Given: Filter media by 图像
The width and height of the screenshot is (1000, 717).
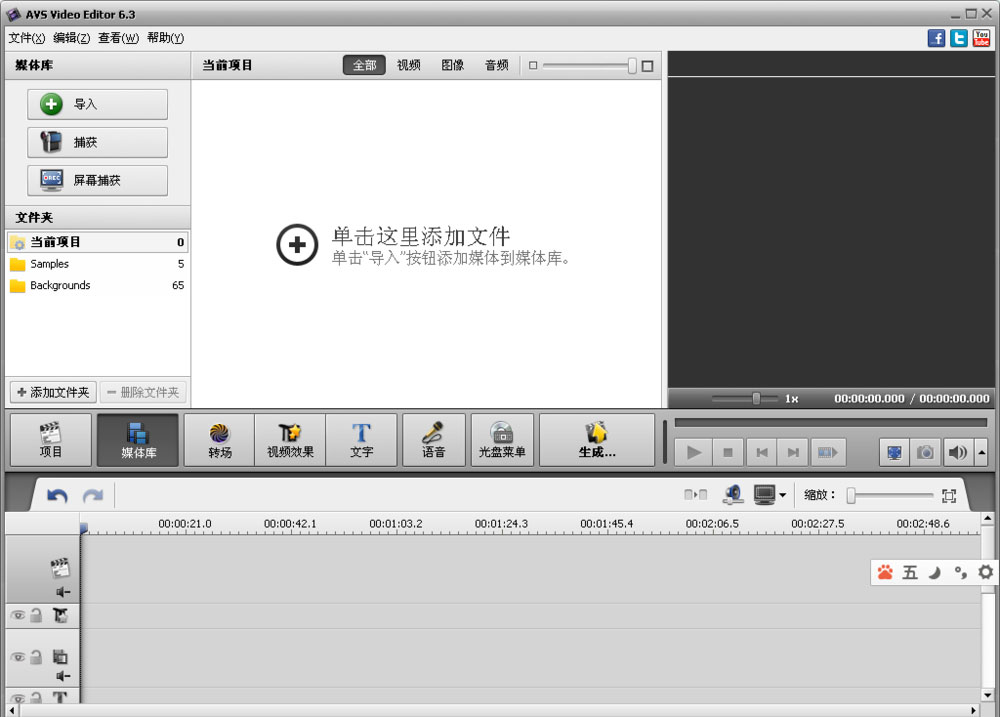Looking at the screenshot, I should 452,65.
